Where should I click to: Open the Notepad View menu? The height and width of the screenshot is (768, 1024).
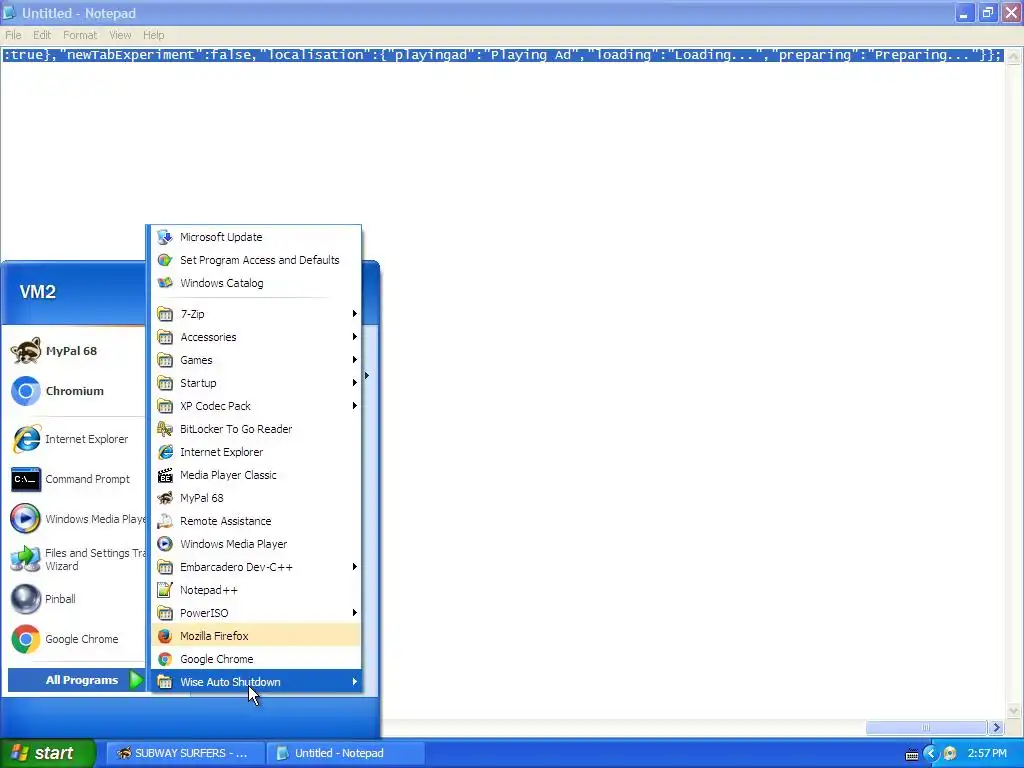(120, 35)
